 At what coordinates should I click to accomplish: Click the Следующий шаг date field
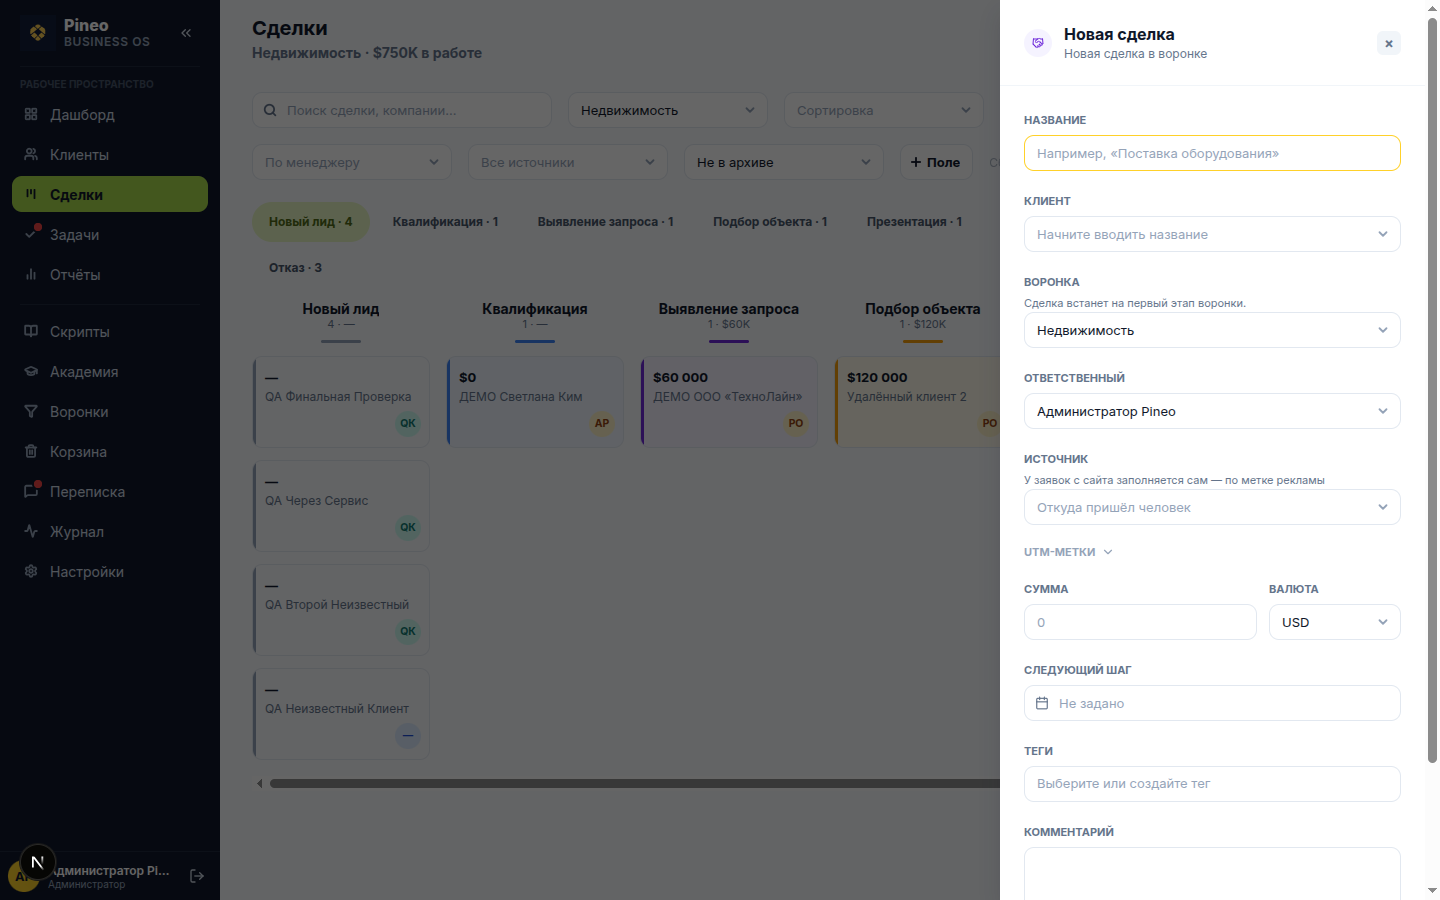(1212, 703)
